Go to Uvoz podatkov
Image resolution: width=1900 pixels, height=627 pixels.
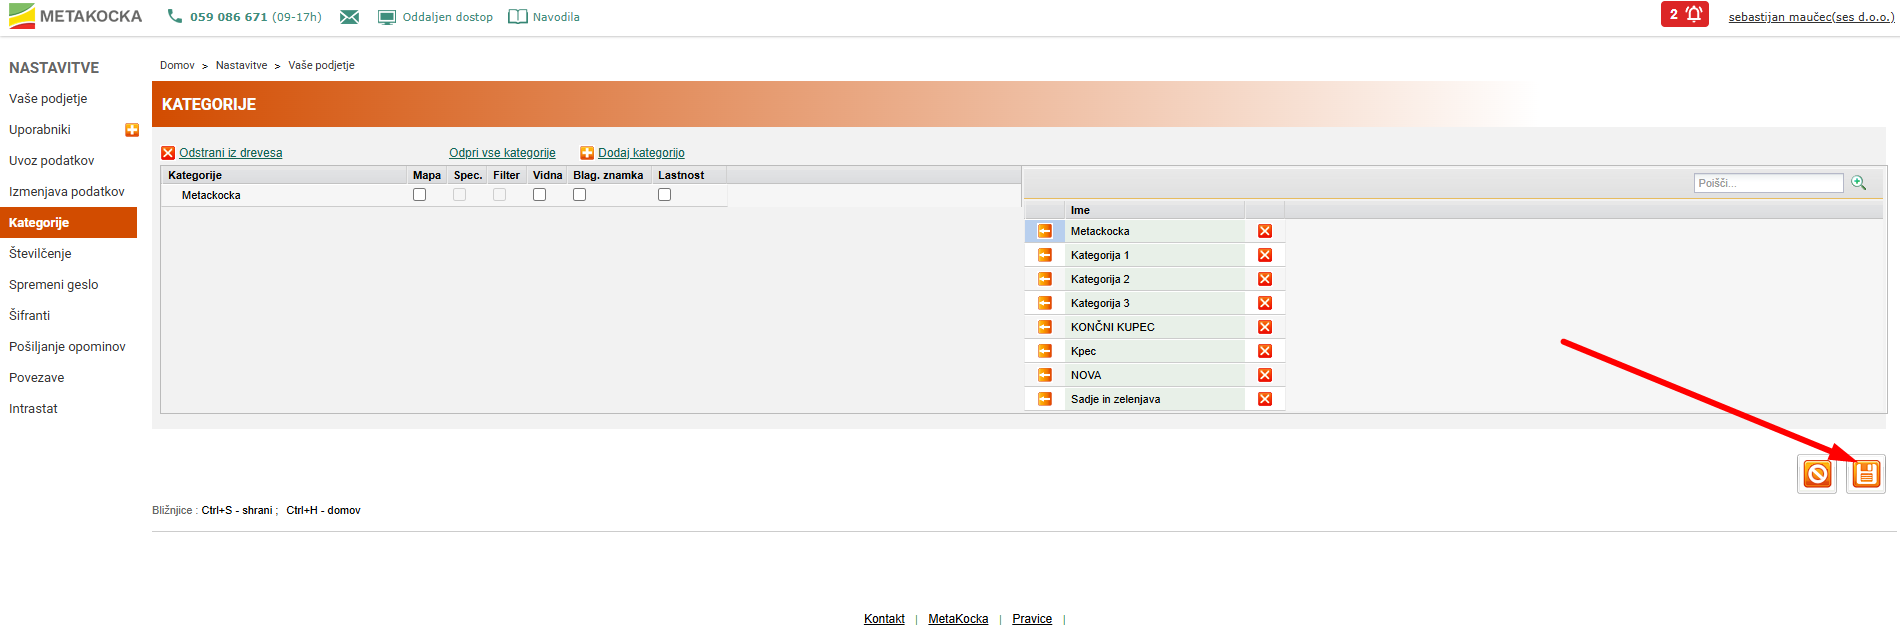tap(52, 161)
